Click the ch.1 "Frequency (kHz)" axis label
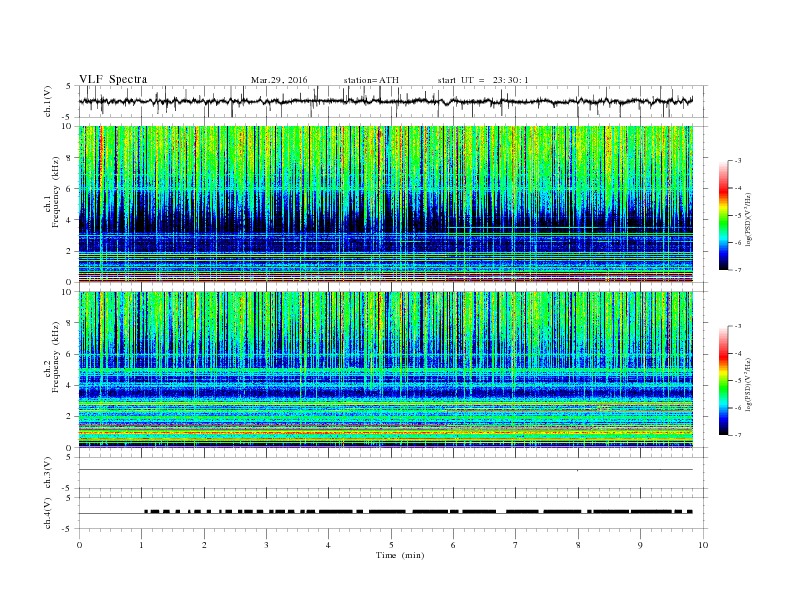 point(56,192)
